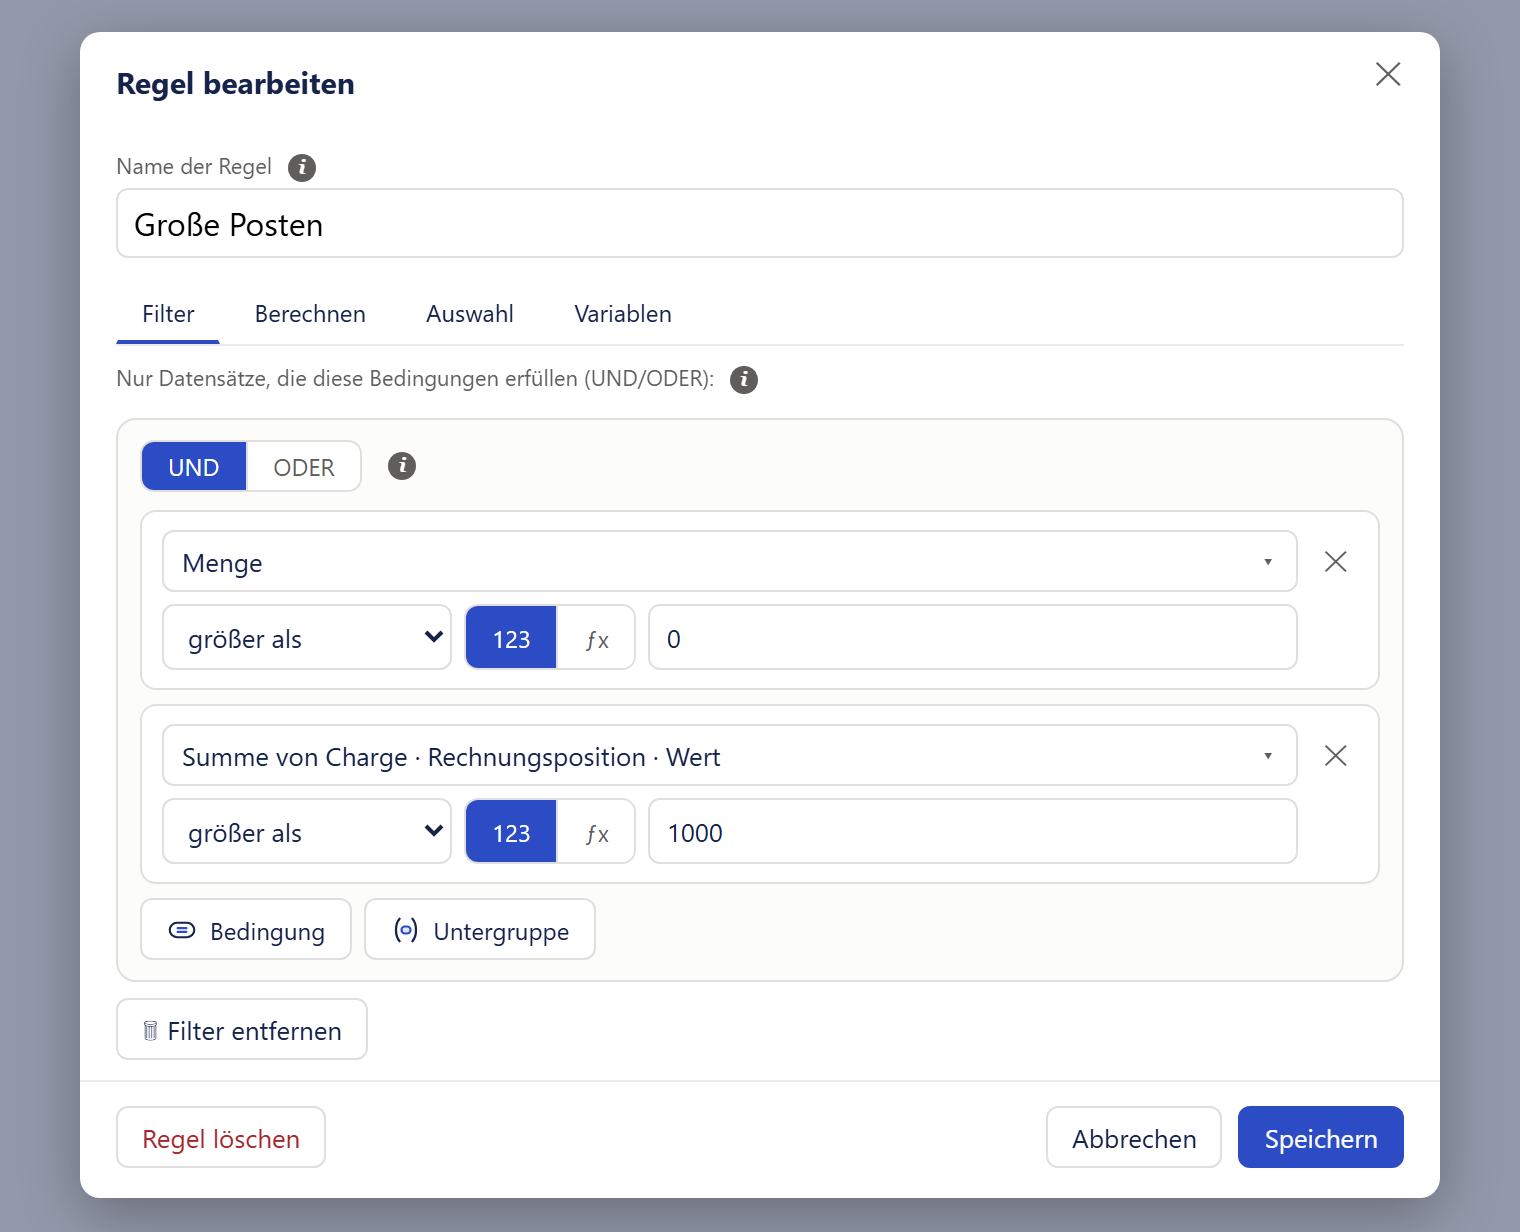Open the größer als operator for Menge
Viewport: 1520px width, 1232px height.
(307, 638)
